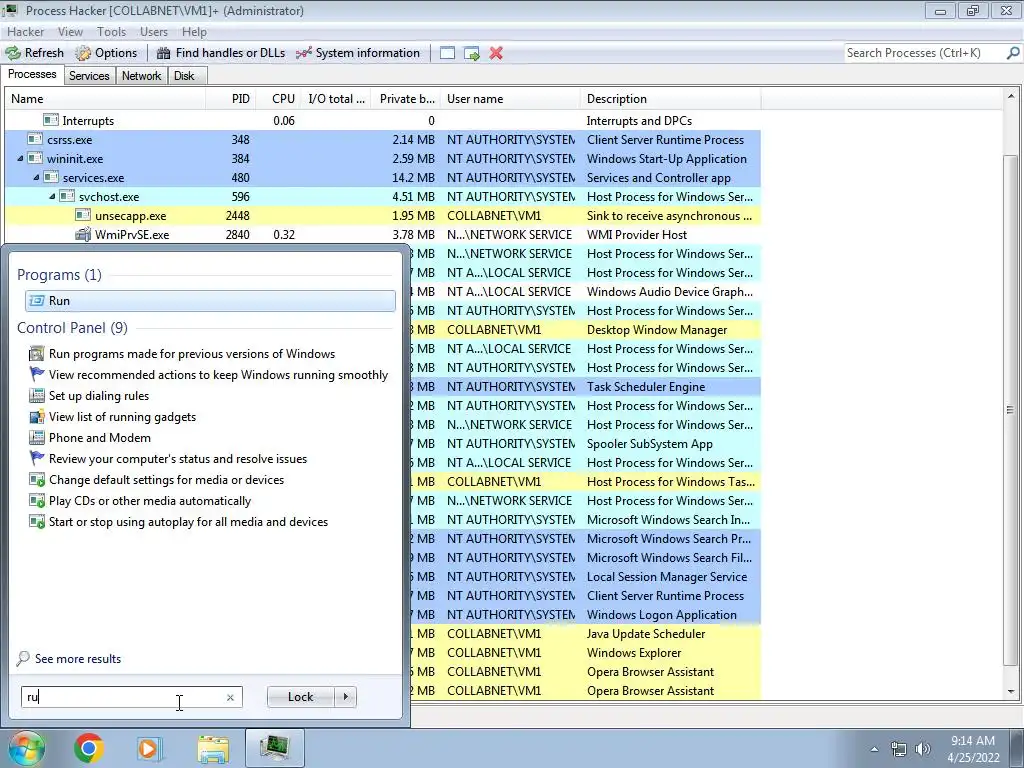Click the find window and thread icon
The image size is (1024, 768).
point(472,53)
